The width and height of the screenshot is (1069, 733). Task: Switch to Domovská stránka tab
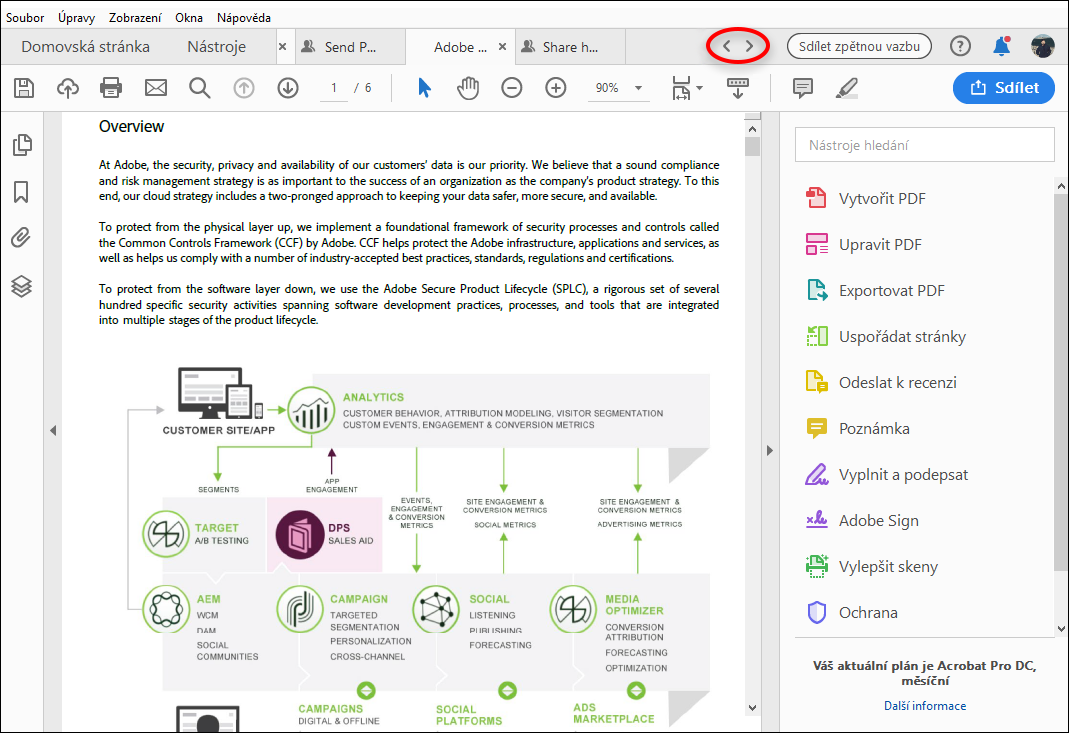85,46
